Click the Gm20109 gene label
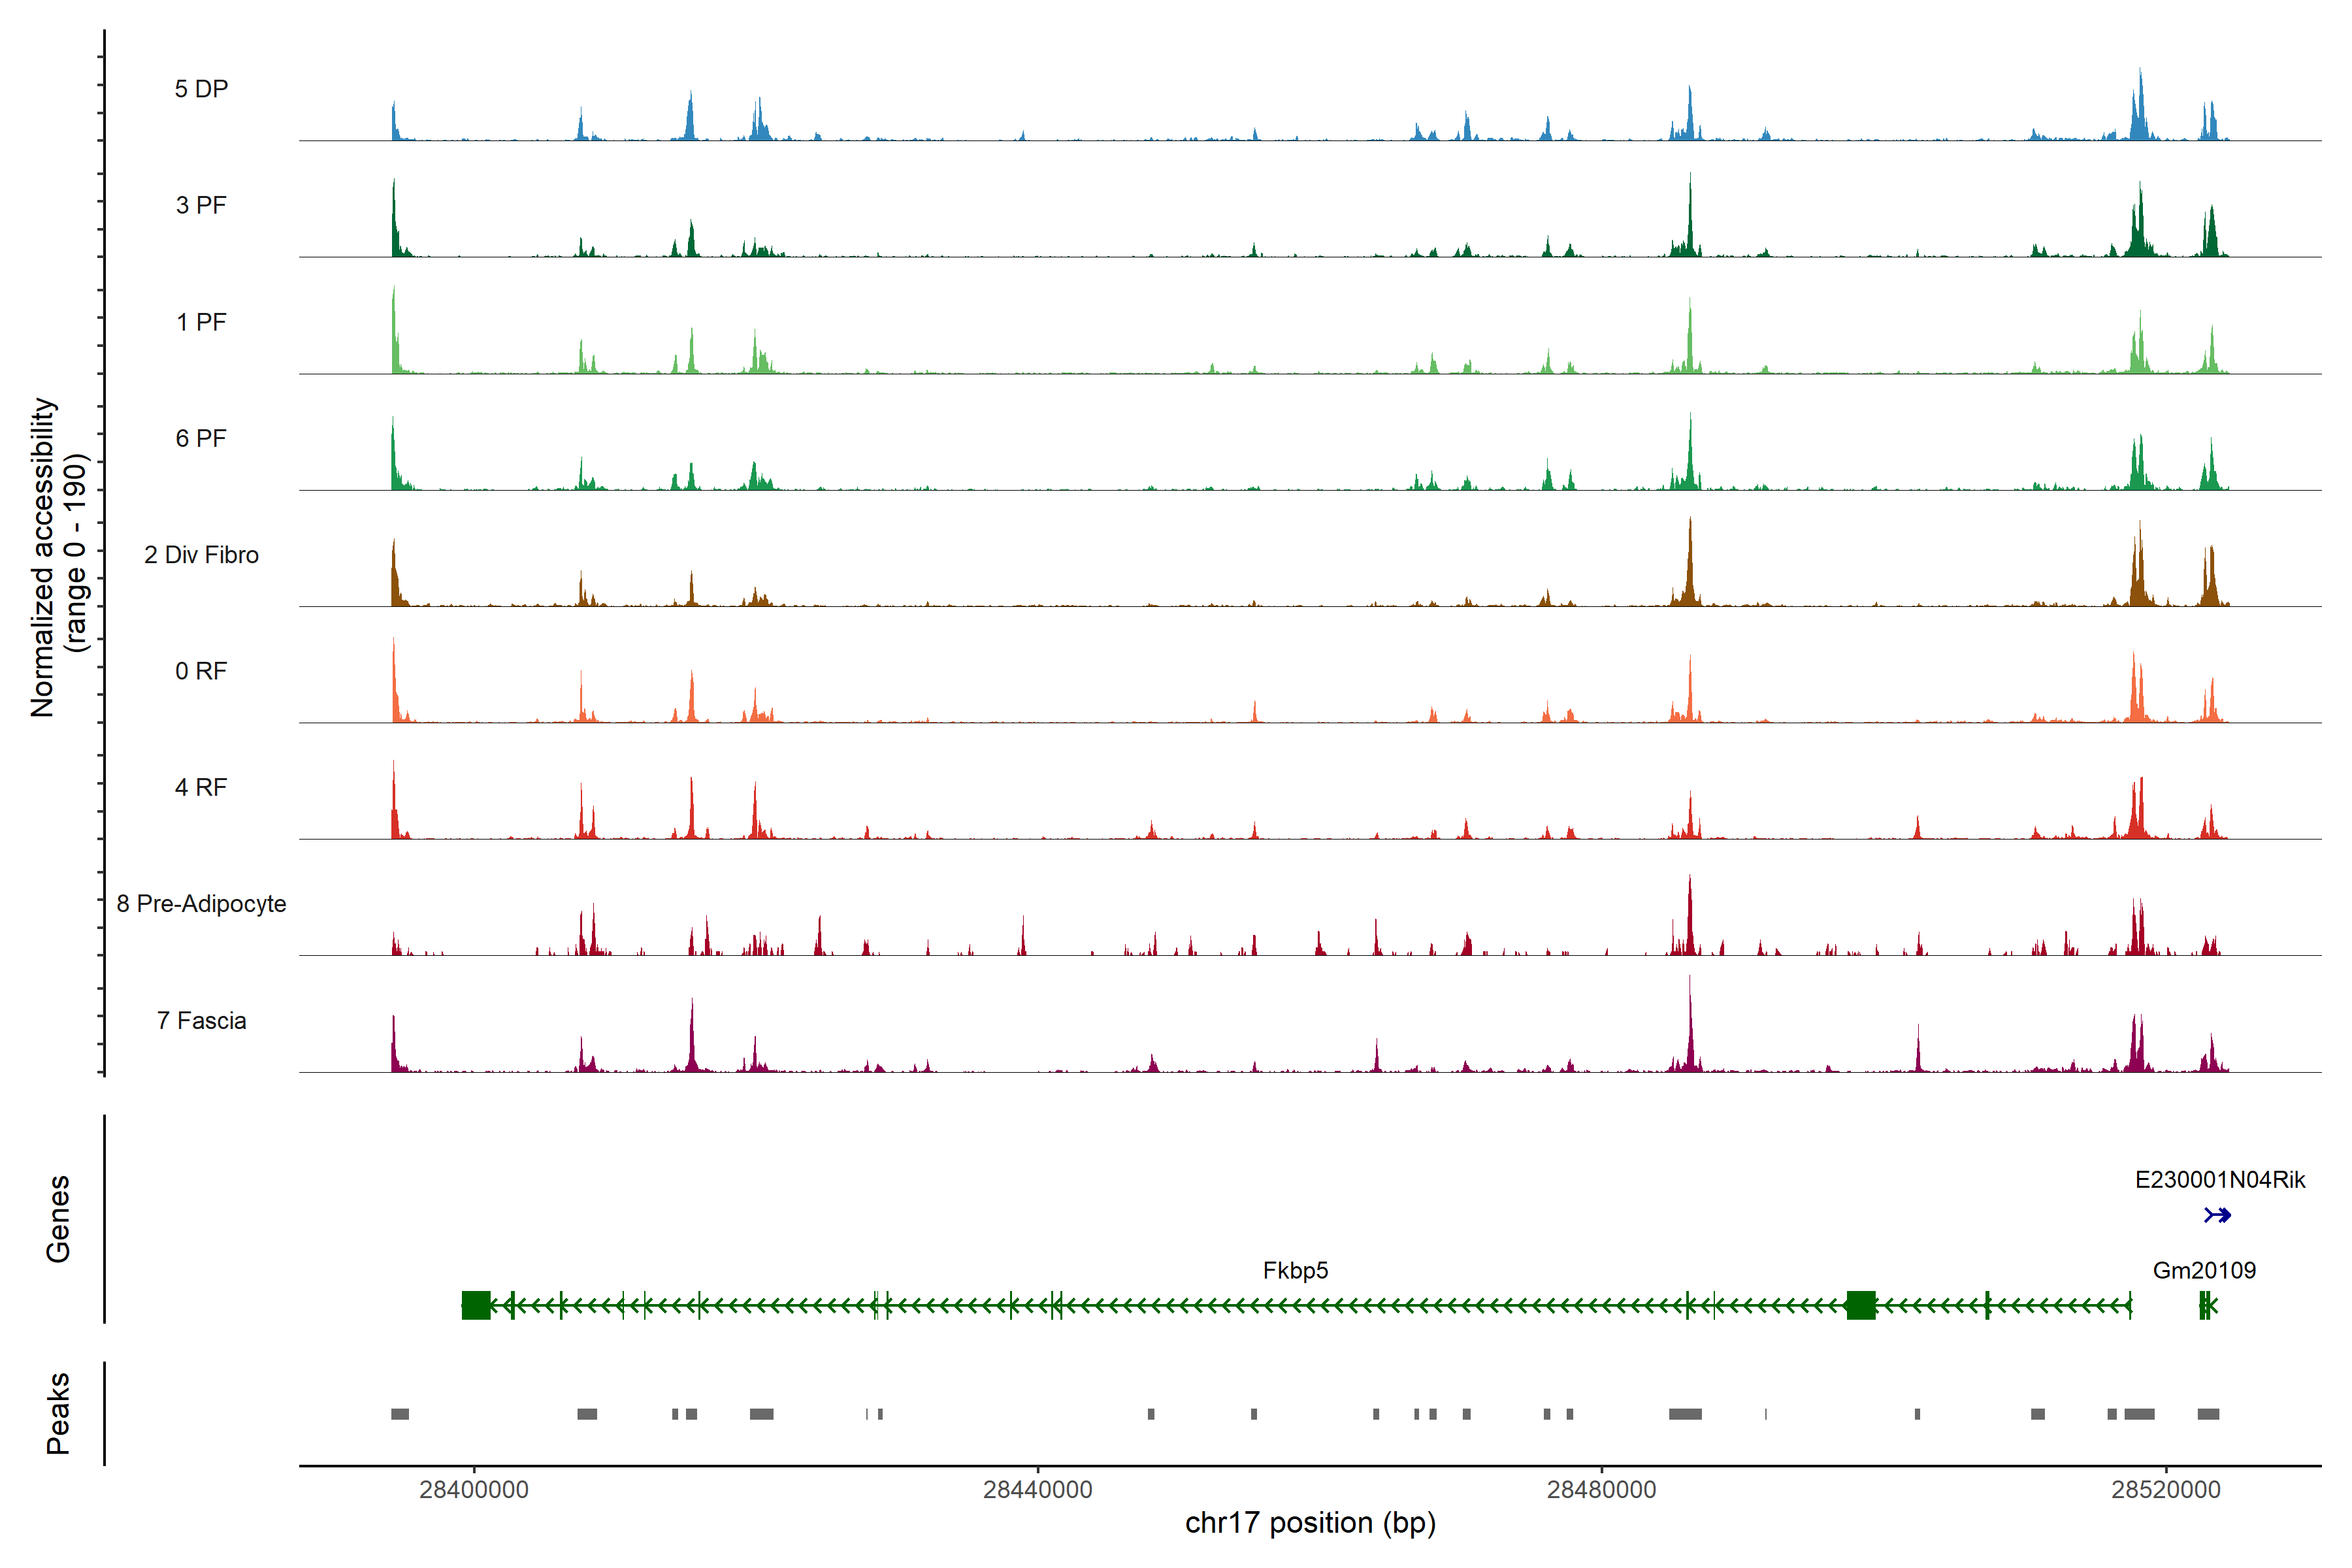 click(2204, 1270)
